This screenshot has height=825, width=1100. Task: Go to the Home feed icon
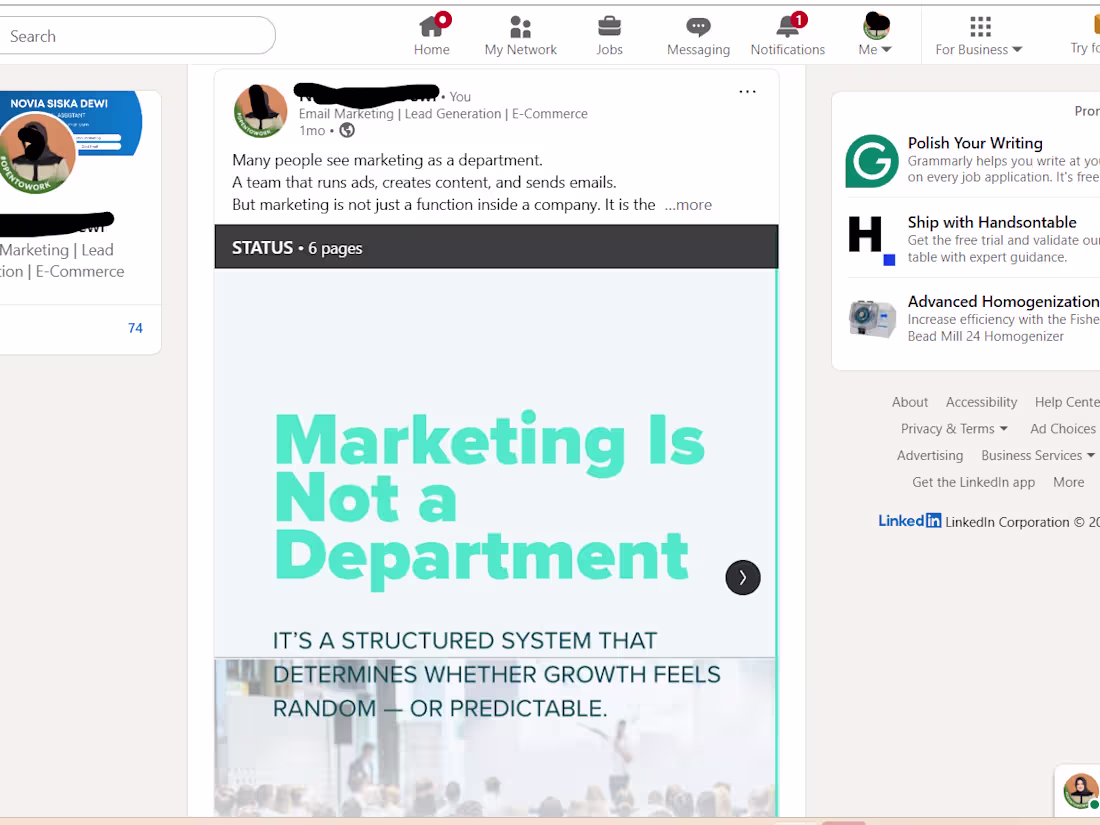(431, 27)
